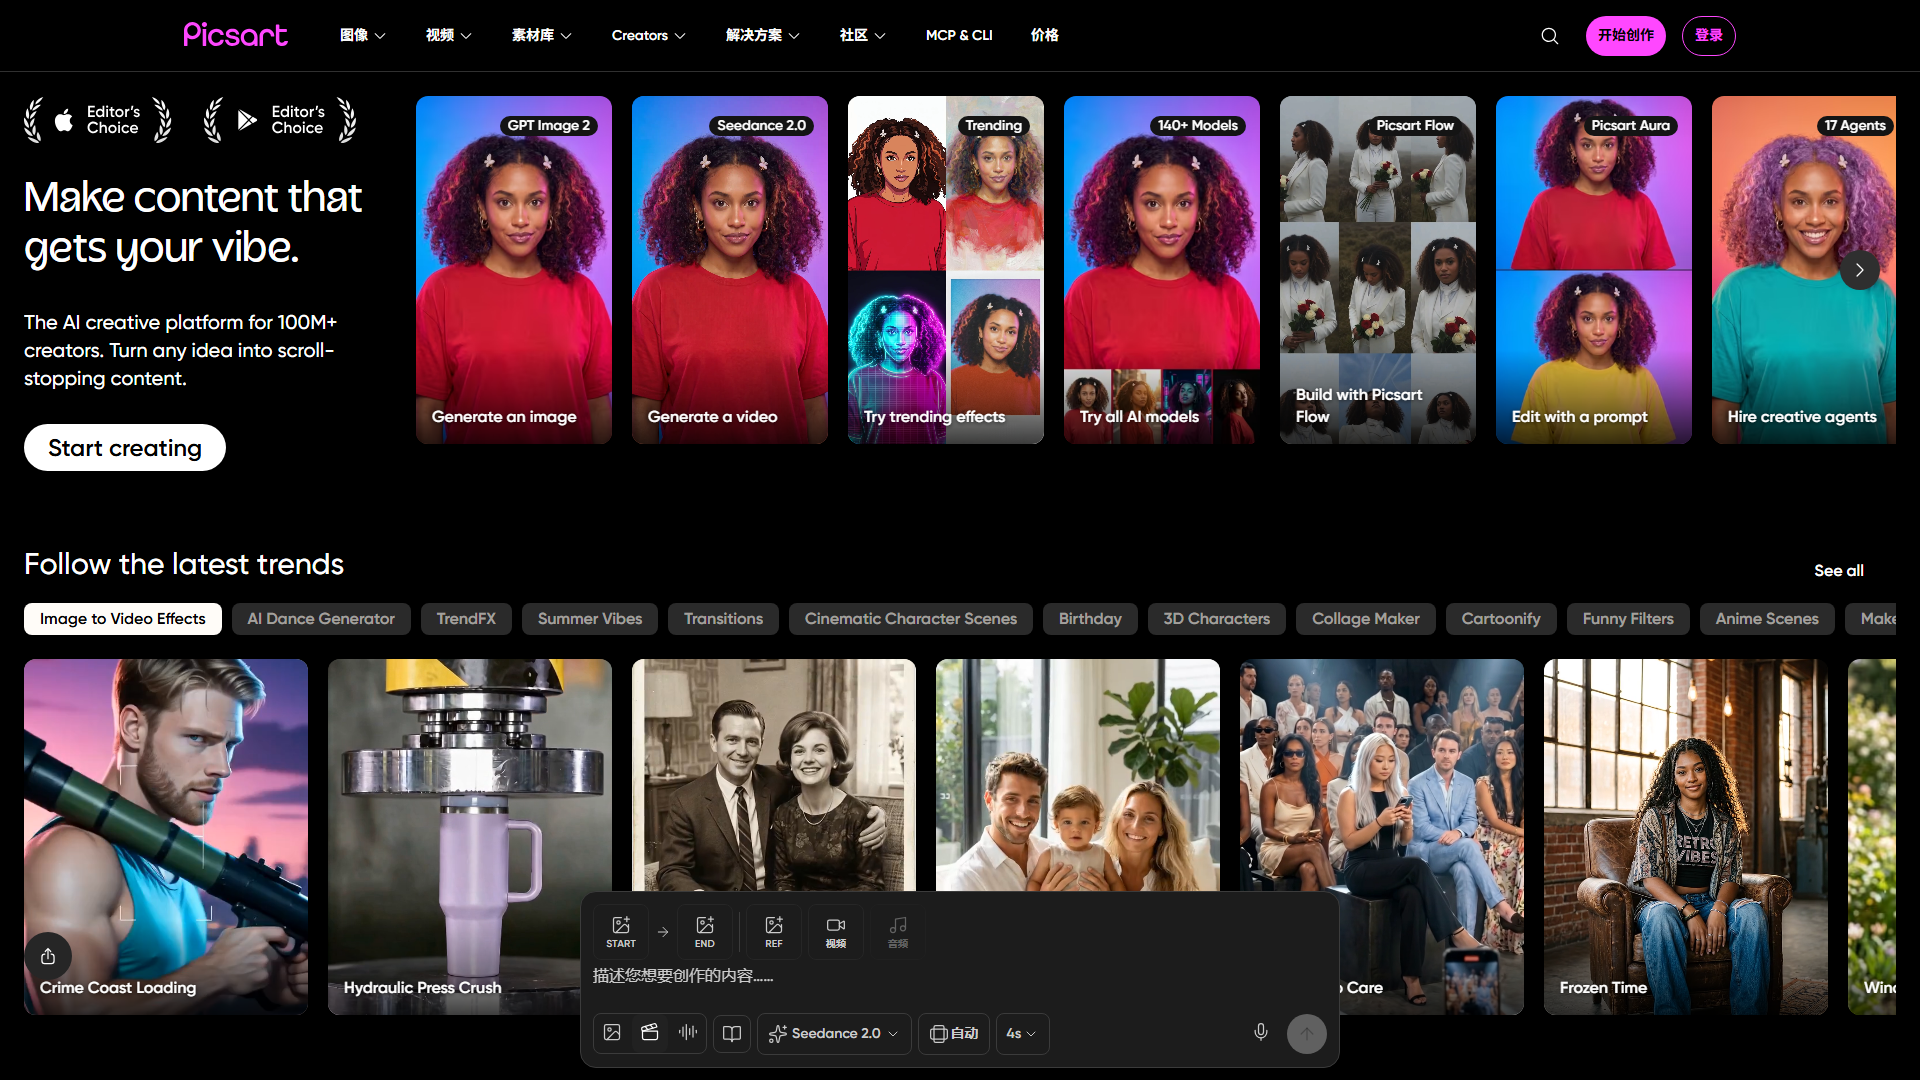Click the Picsart logo
This screenshot has height=1080, width=1920.
(x=235, y=35)
